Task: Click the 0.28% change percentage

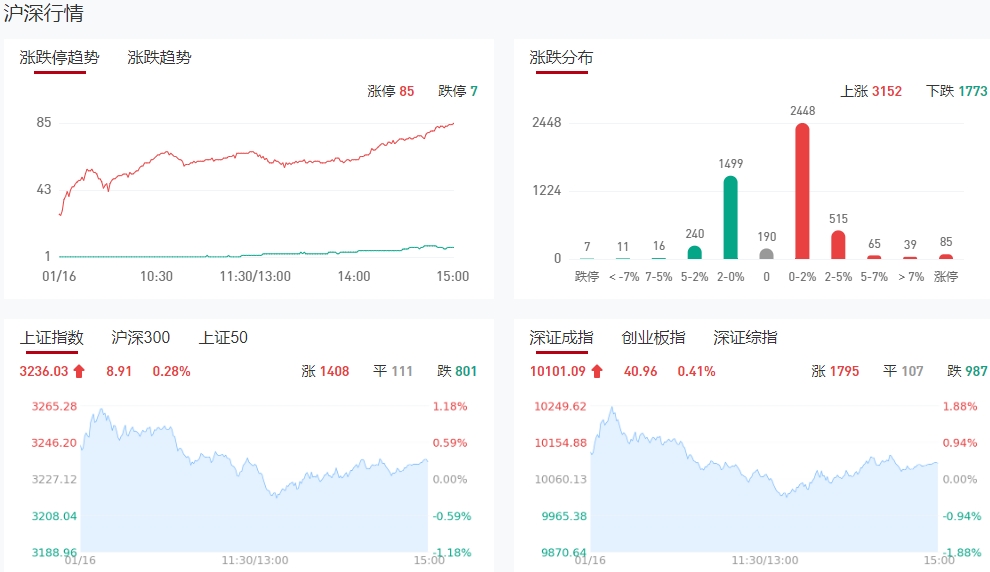Action: click(x=171, y=371)
